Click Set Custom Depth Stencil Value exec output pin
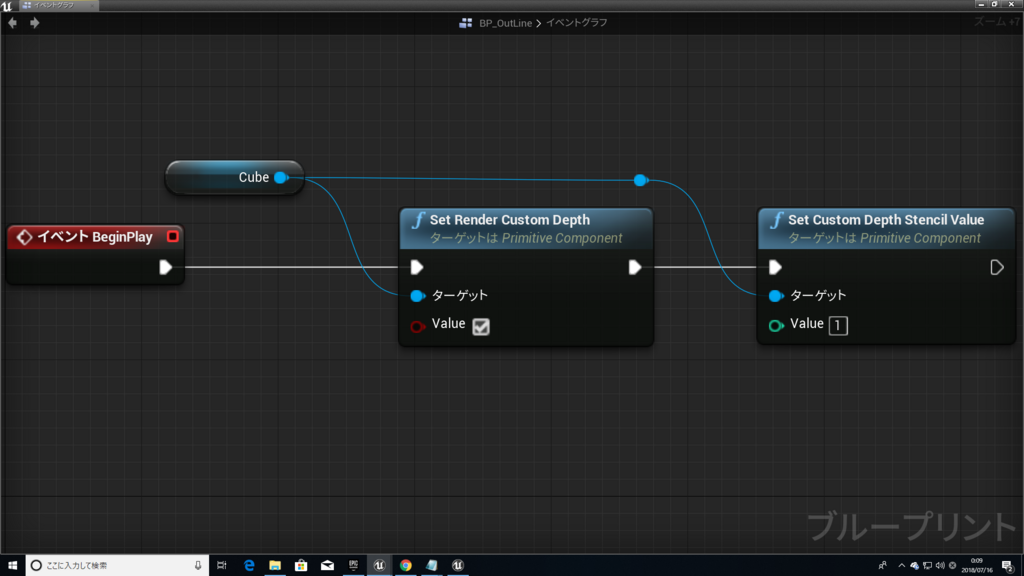Viewport: 1024px width, 576px height. [x=997, y=267]
